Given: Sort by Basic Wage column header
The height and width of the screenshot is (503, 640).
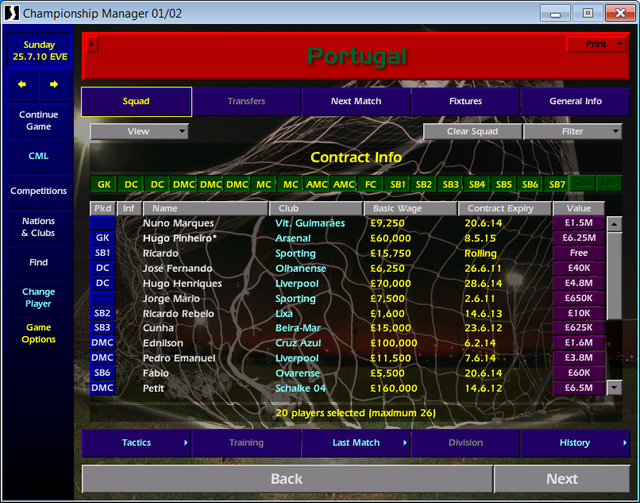Looking at the screenshot, I should [x=410, y=208].
